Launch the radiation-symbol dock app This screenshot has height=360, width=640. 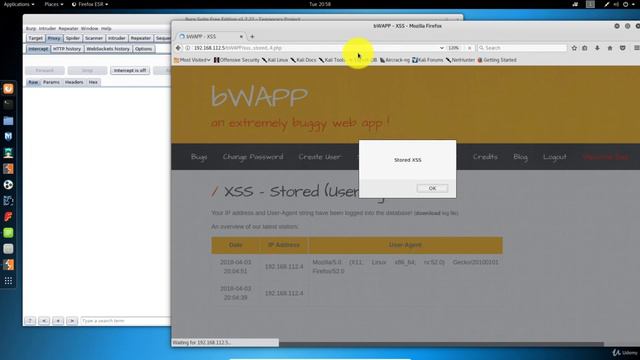click(8, 184)
